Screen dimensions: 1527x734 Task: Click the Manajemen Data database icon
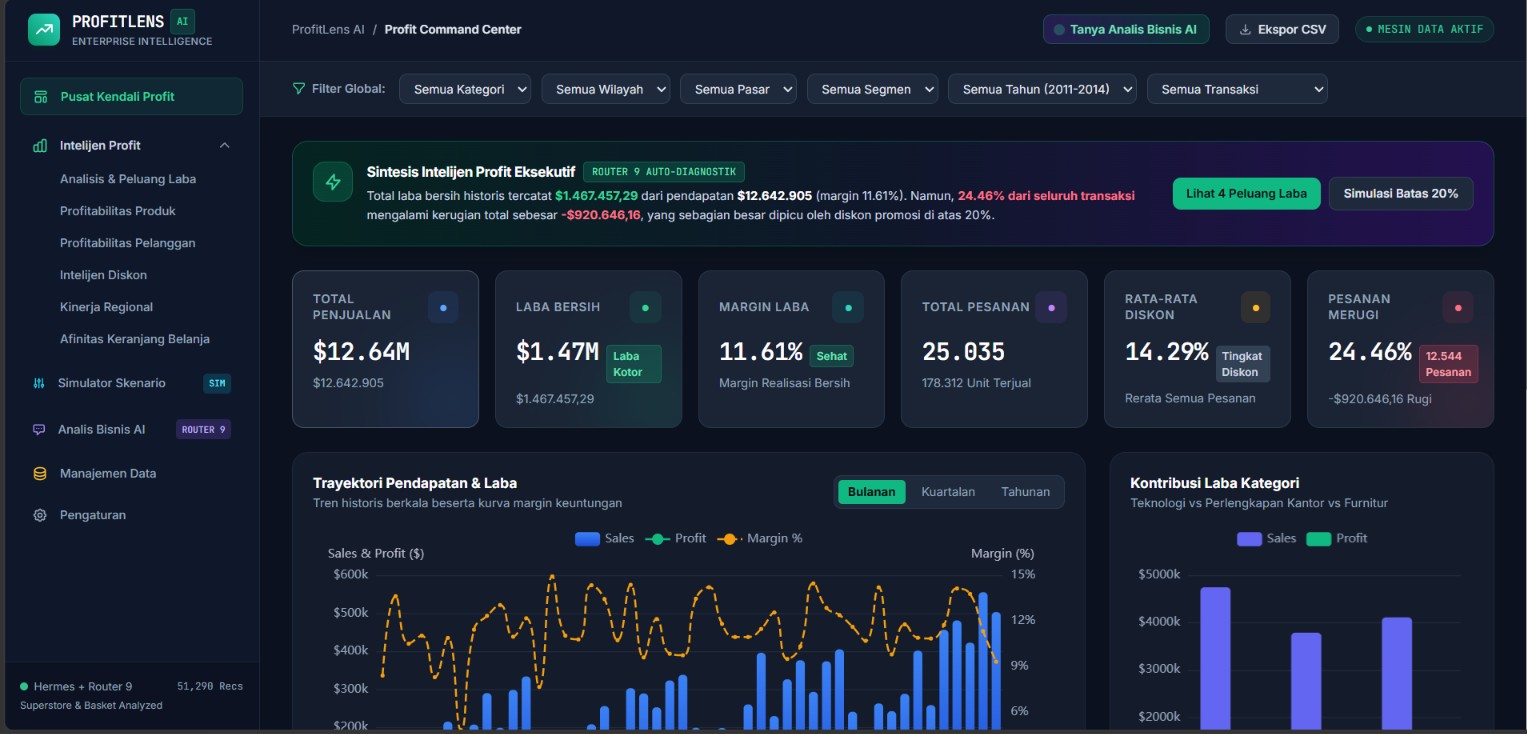(40, 474)
